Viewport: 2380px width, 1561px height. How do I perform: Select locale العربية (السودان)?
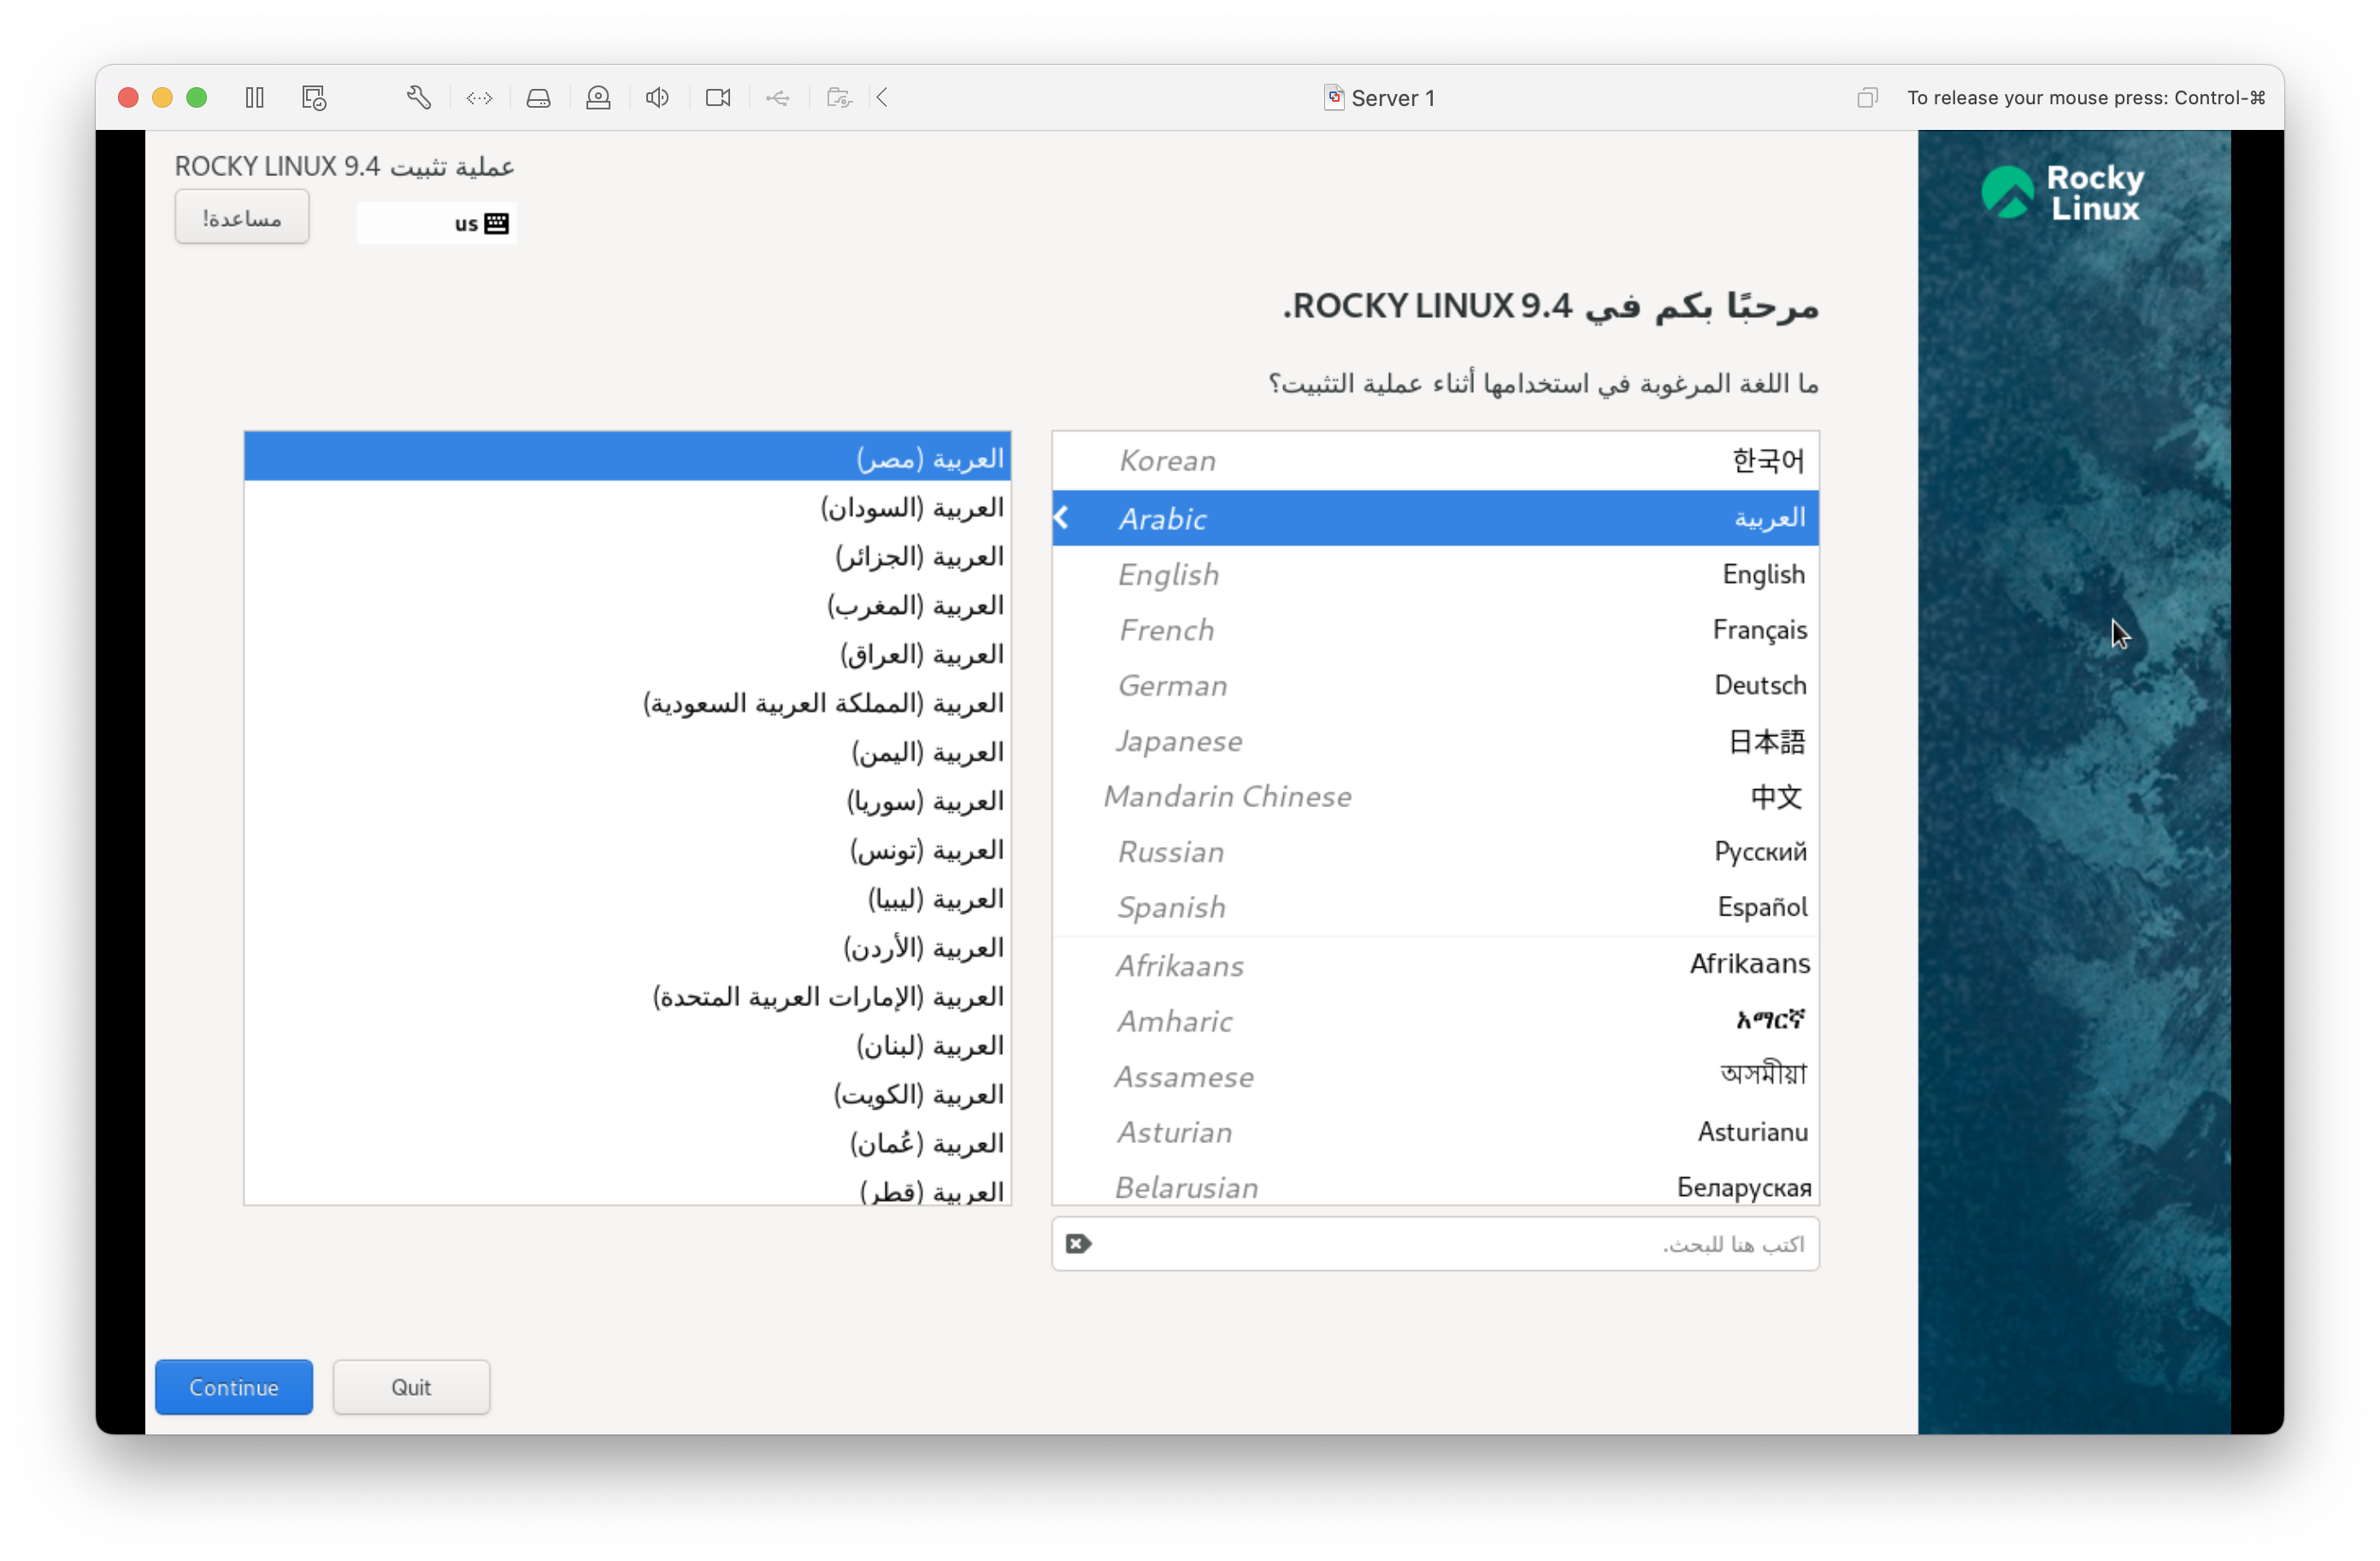pos(627,507)
